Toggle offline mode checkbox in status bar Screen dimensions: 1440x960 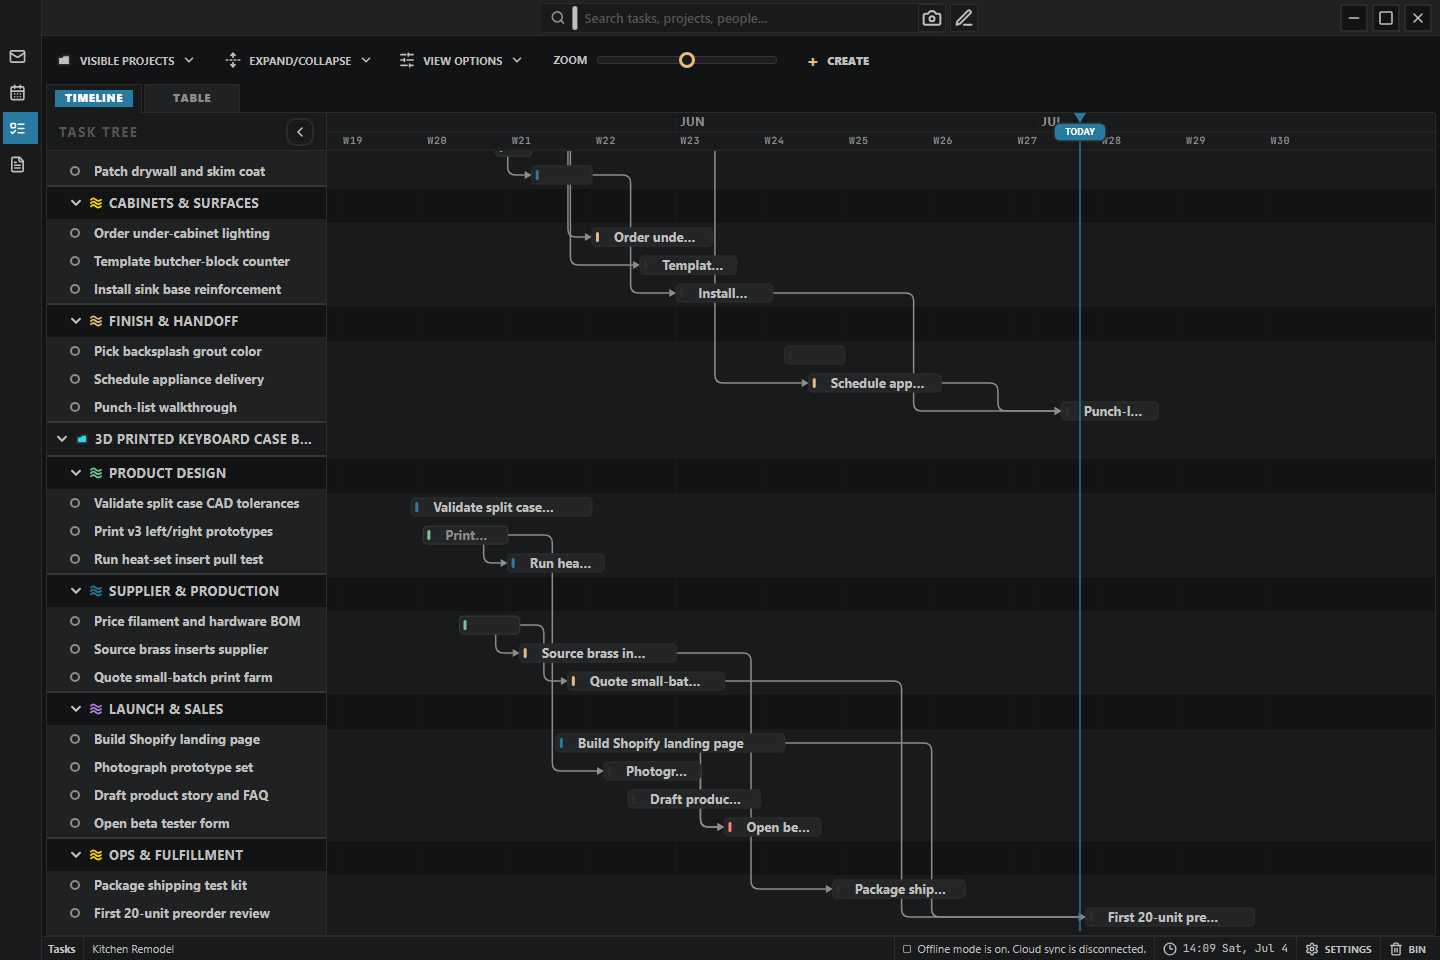pos(907,949)
